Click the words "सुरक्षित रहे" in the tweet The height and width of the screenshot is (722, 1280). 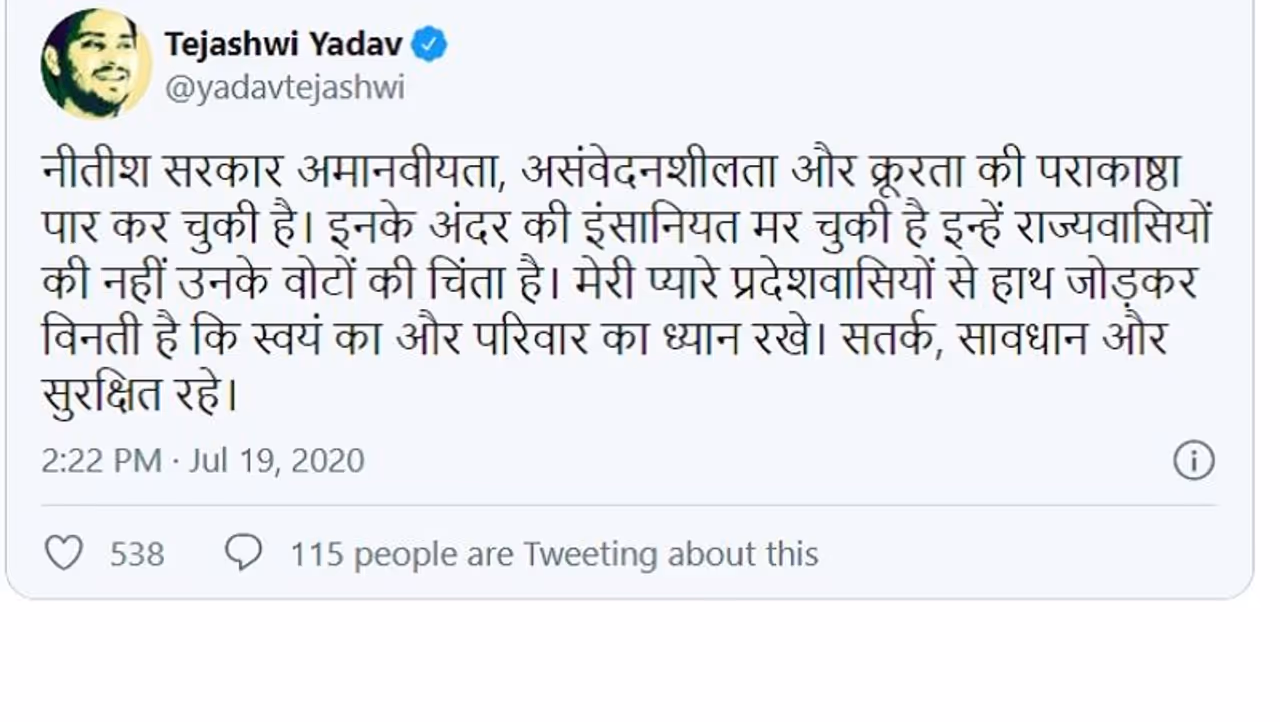(x=138, y=394)
